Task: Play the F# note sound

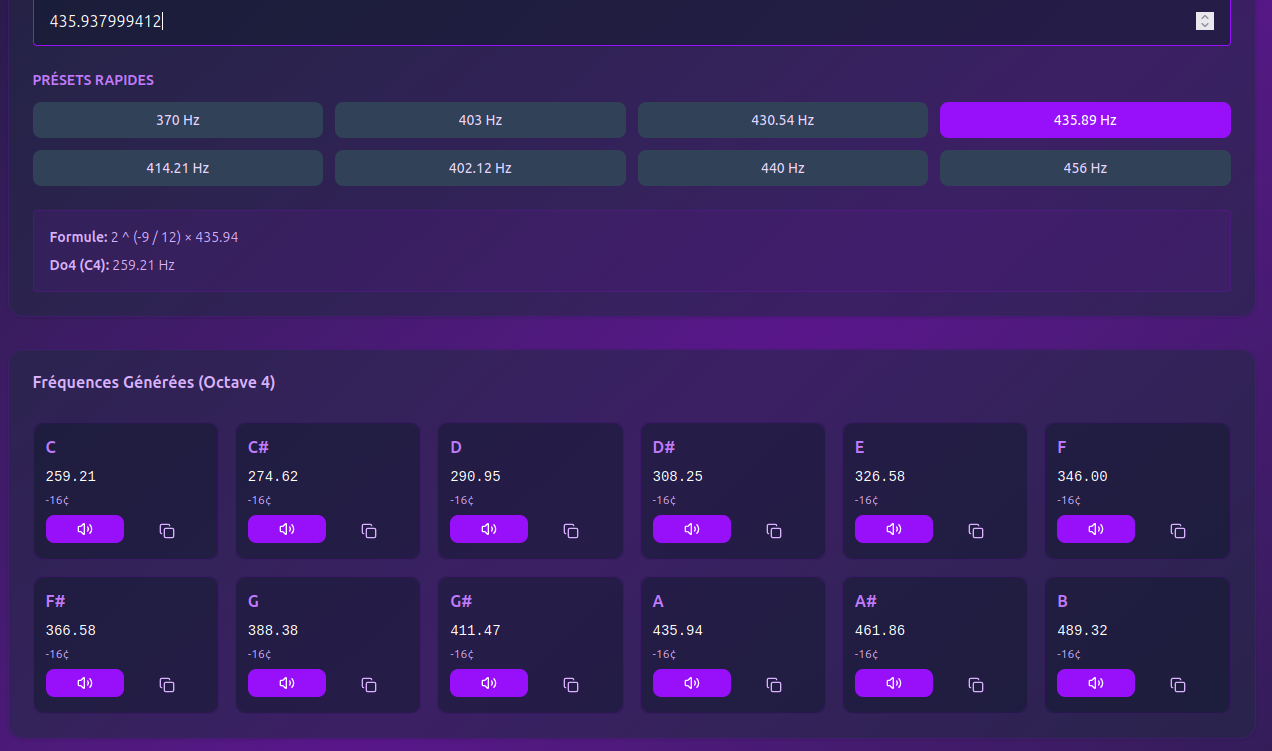Action: coord(85,683)
